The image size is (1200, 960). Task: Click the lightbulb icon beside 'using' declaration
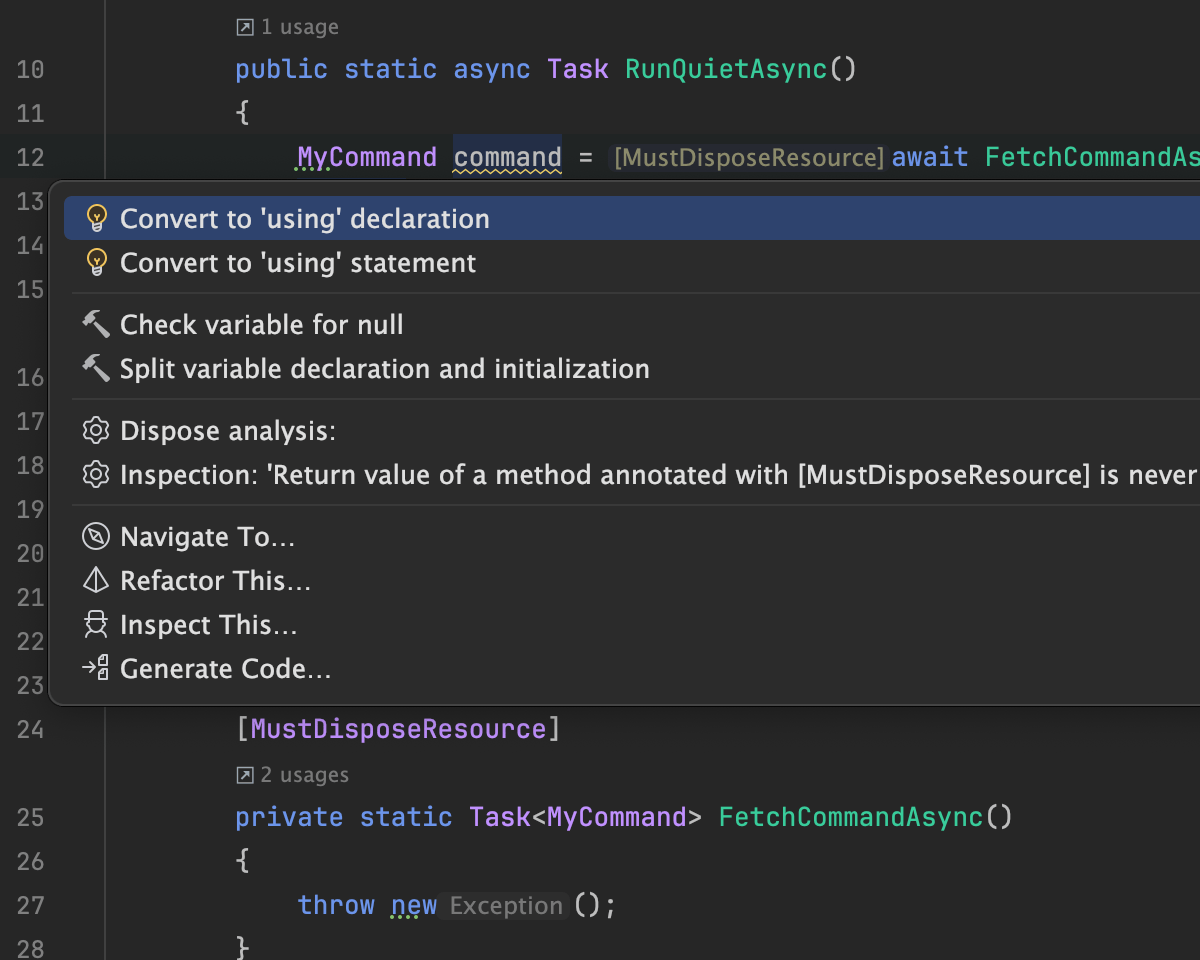[96, 219]
